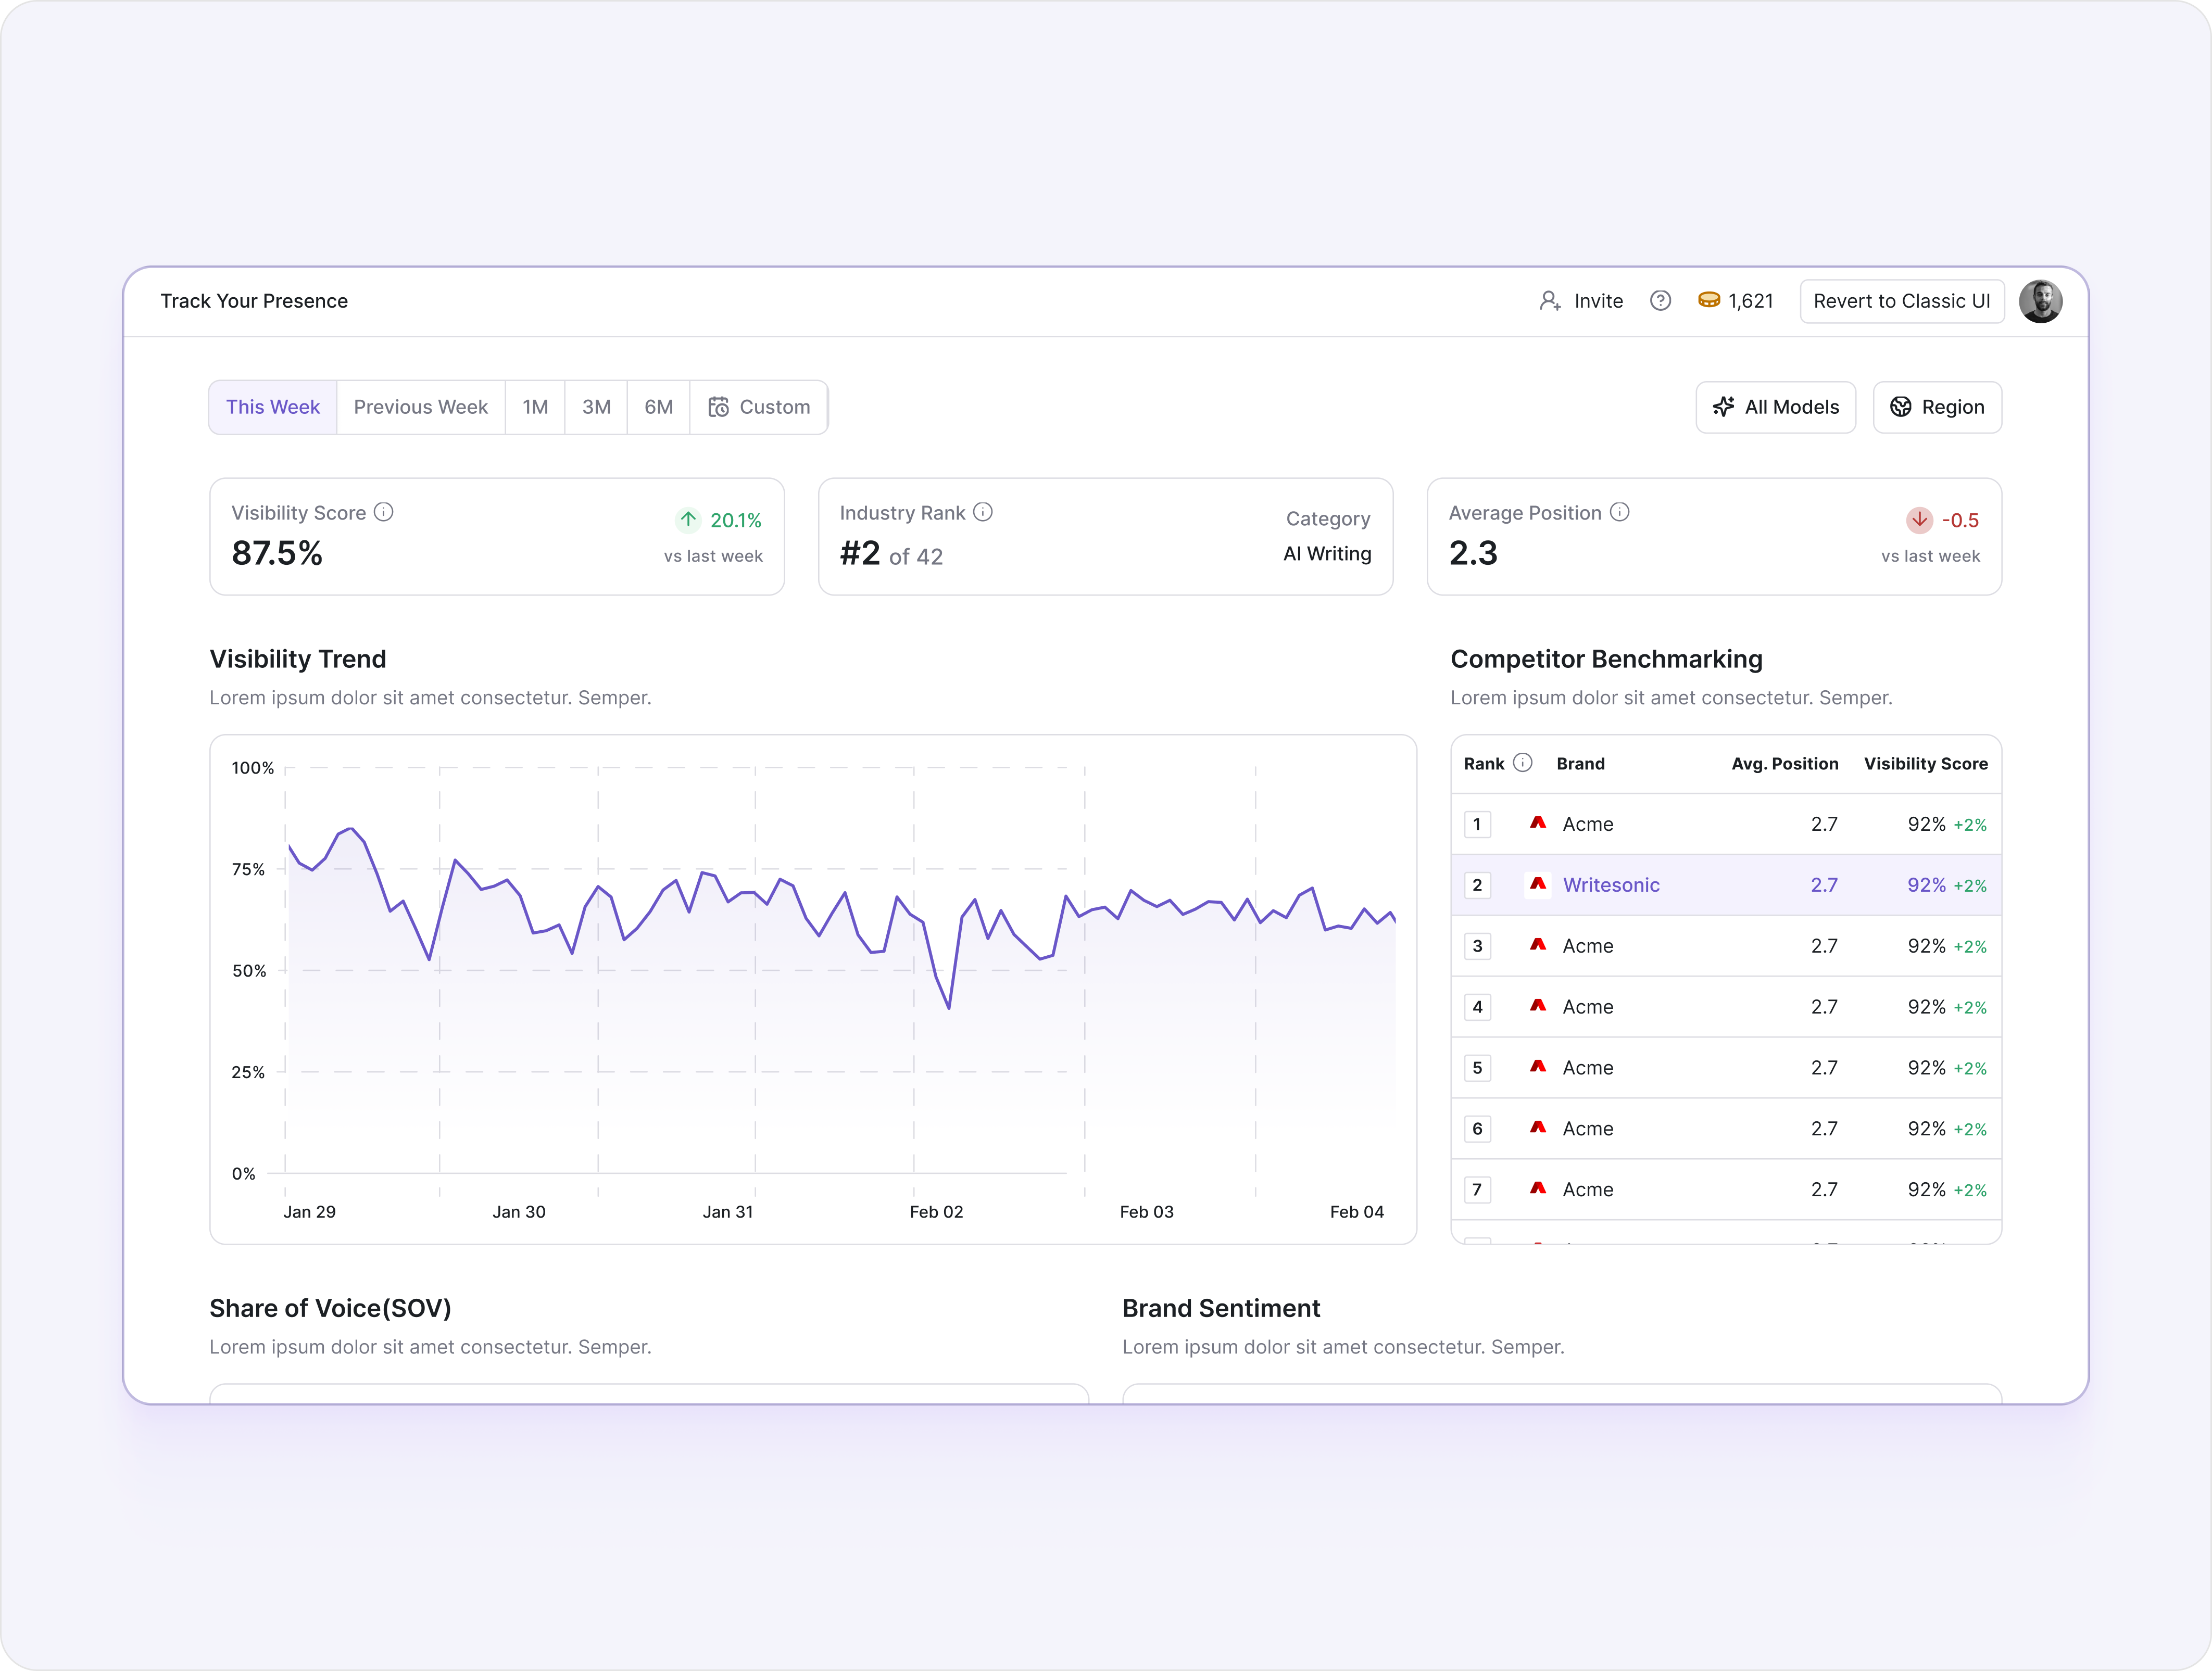Image resolution: width=2212 pixels, height=1671 pixels.
Task: Click the Writesonic brand logo icon
Action: pyautogui.click(x=1538, y=884)
